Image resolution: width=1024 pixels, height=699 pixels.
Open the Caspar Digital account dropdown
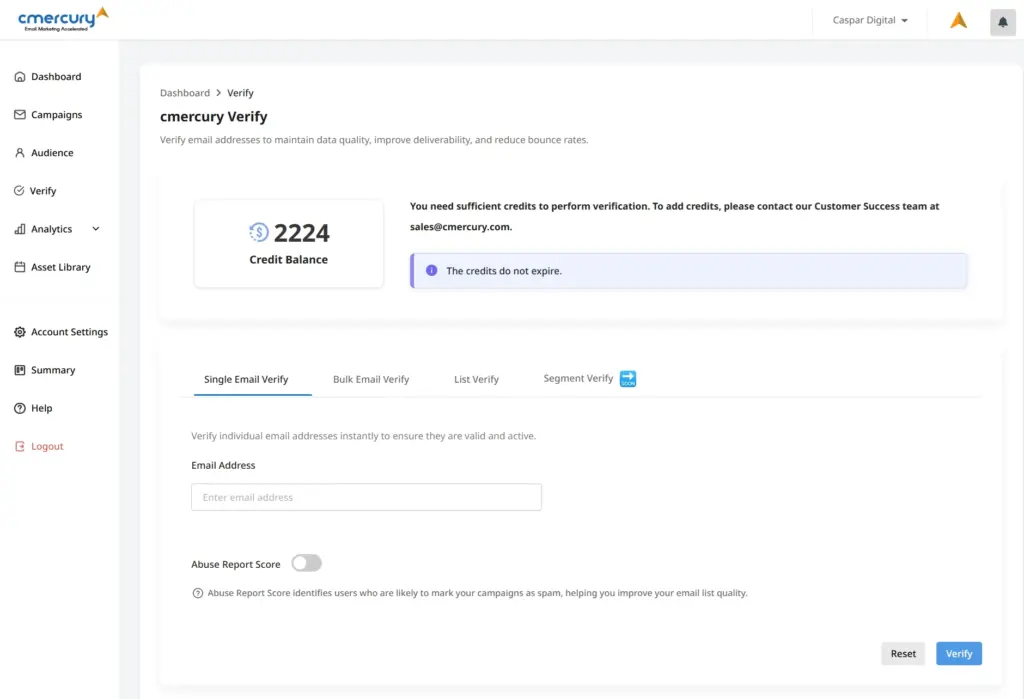870,20
